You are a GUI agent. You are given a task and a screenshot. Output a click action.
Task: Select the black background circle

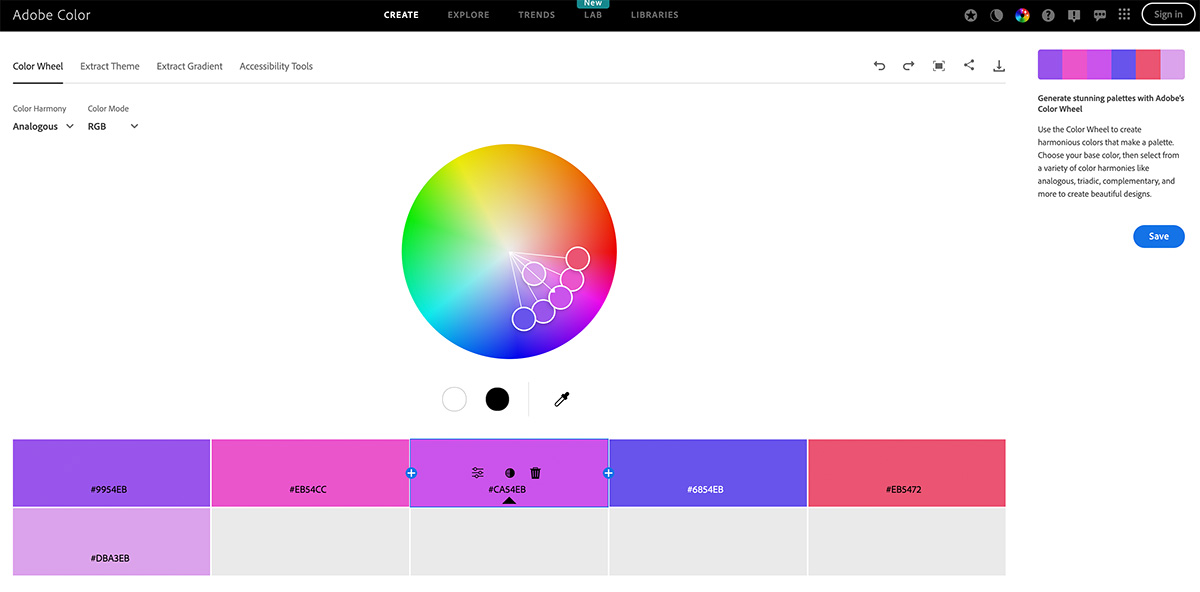(x=497, y=399)
